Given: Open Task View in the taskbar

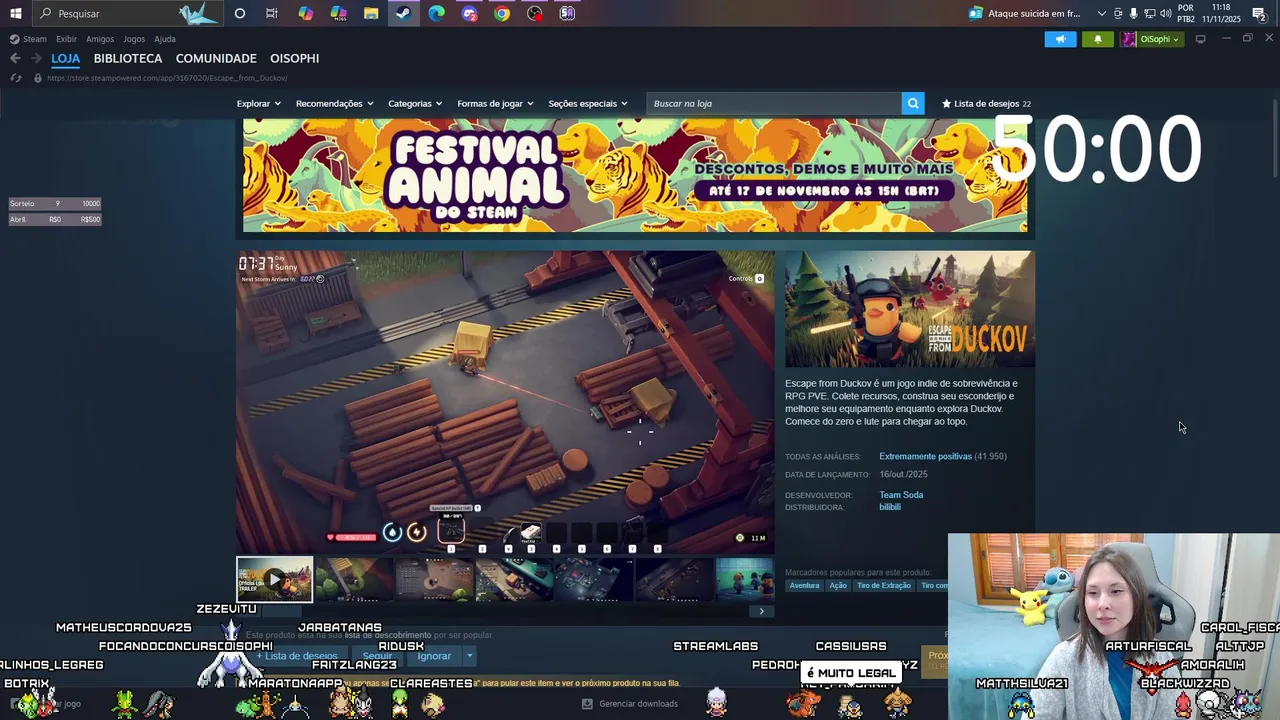Looking at the screenshot, I should pyautogui.click(x=272, y=13).
